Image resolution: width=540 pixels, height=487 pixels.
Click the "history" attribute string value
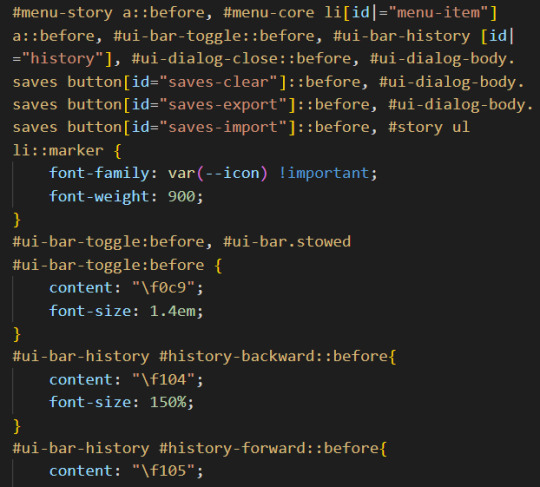pos(62,59)
